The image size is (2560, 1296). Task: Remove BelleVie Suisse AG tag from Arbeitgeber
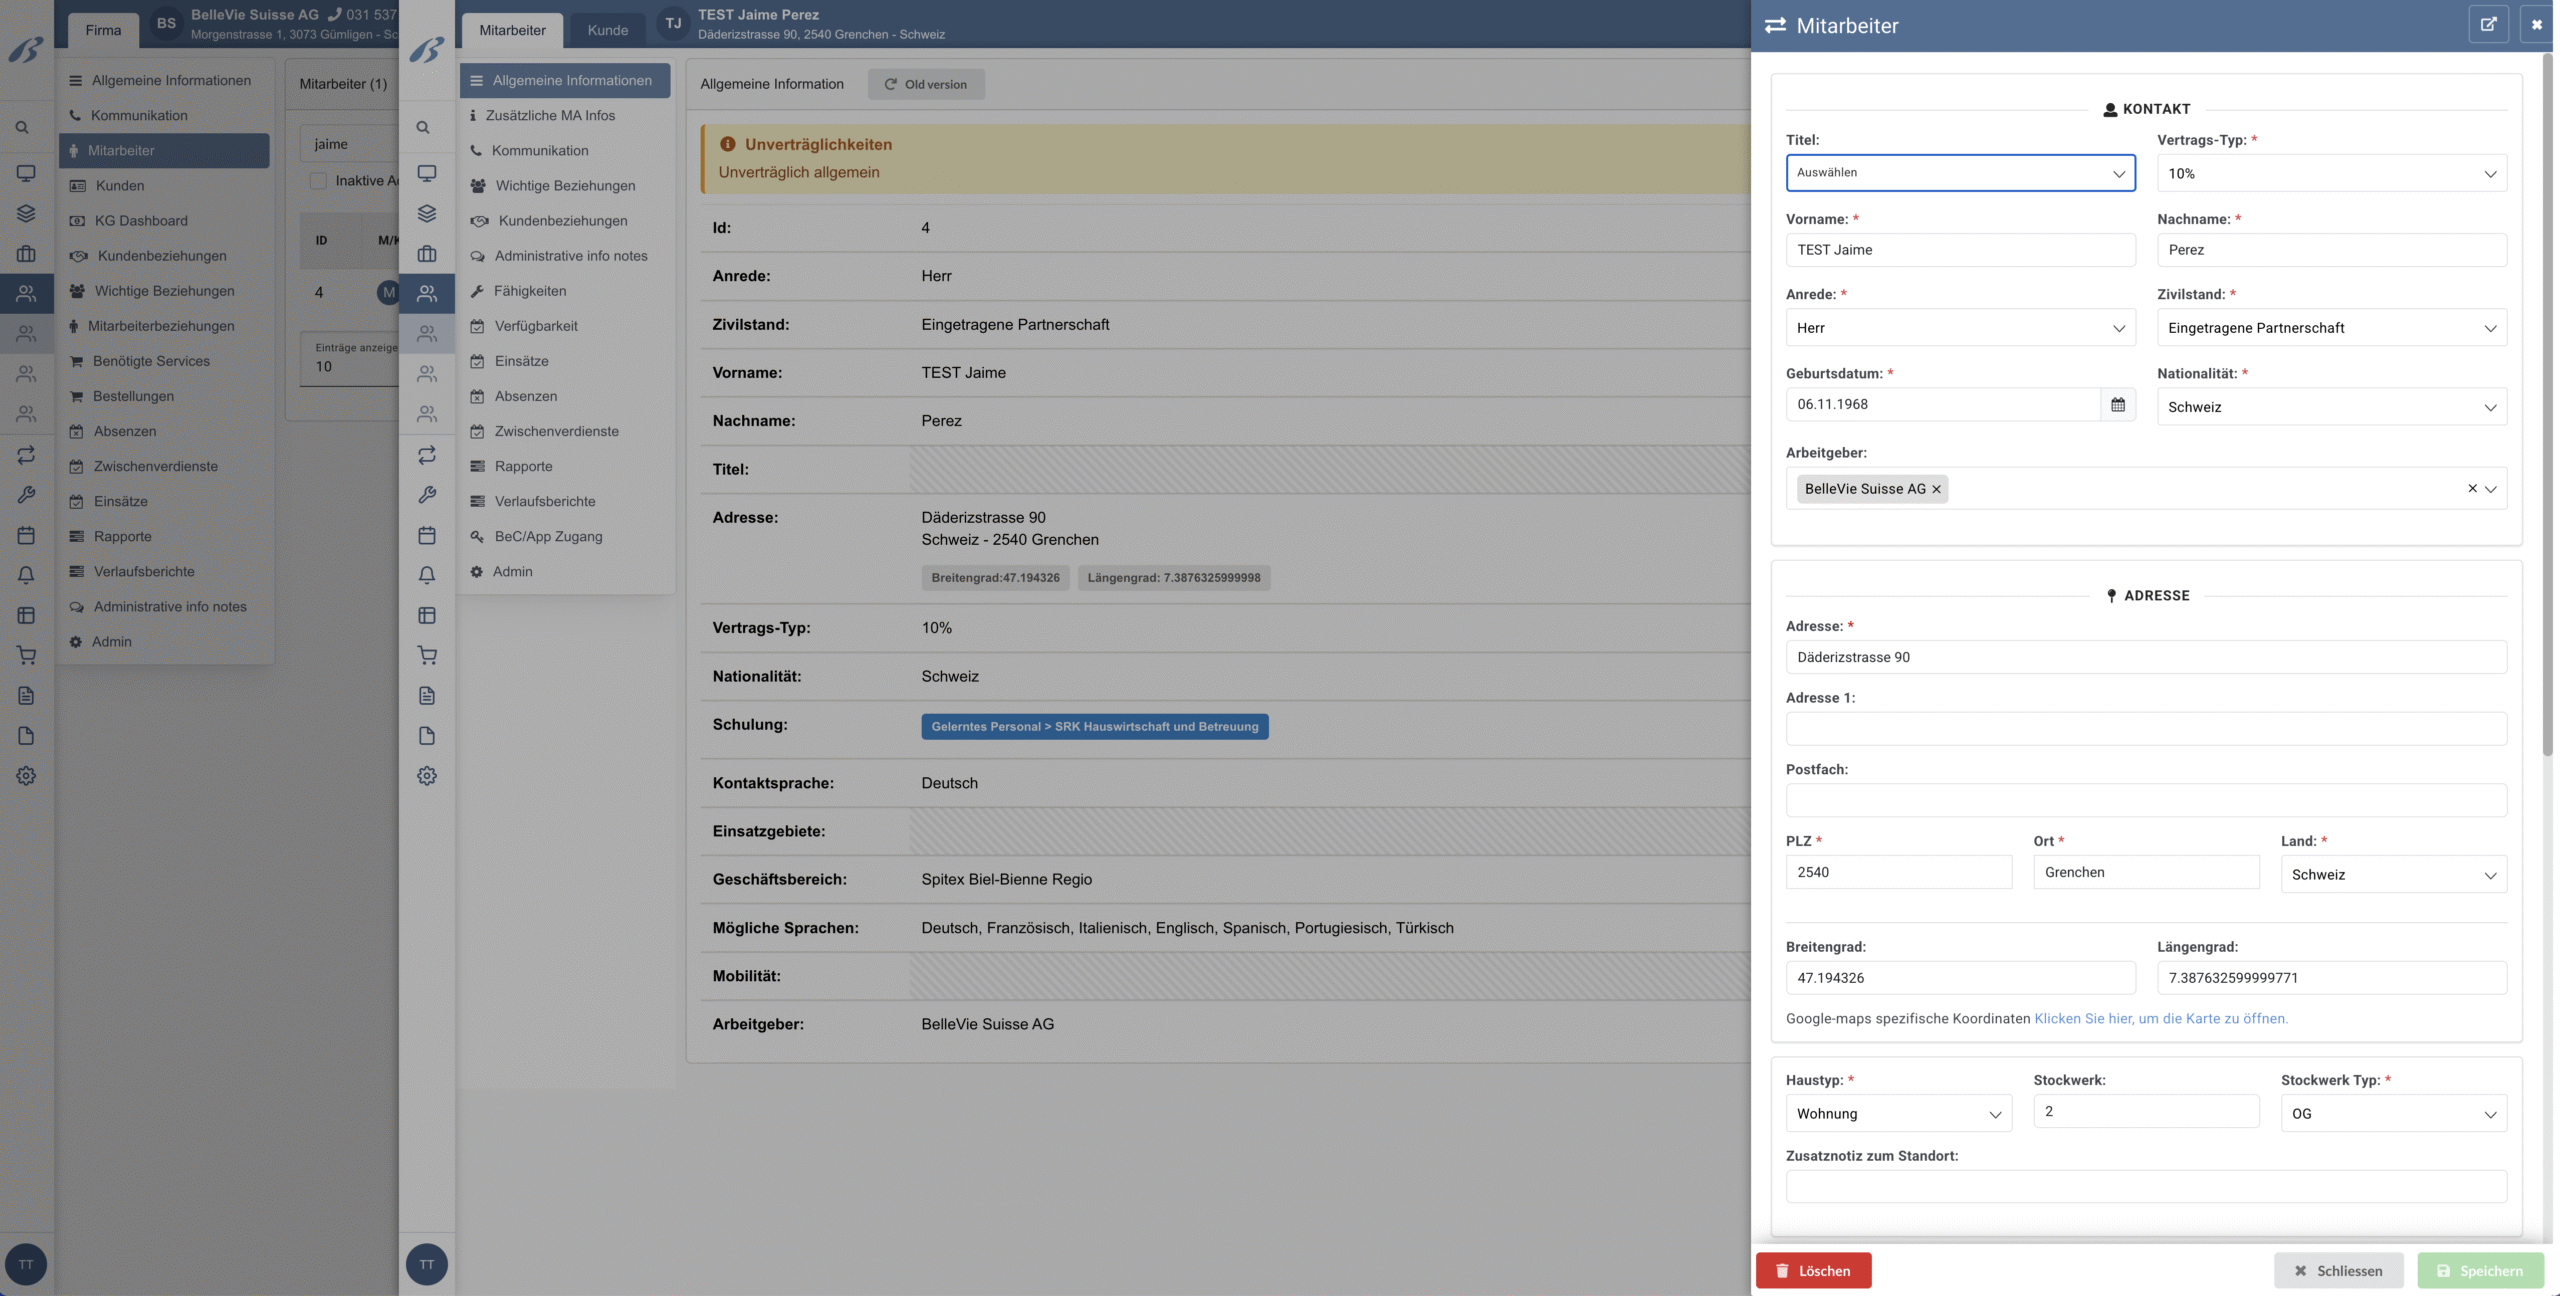(x=1936, y=489)
